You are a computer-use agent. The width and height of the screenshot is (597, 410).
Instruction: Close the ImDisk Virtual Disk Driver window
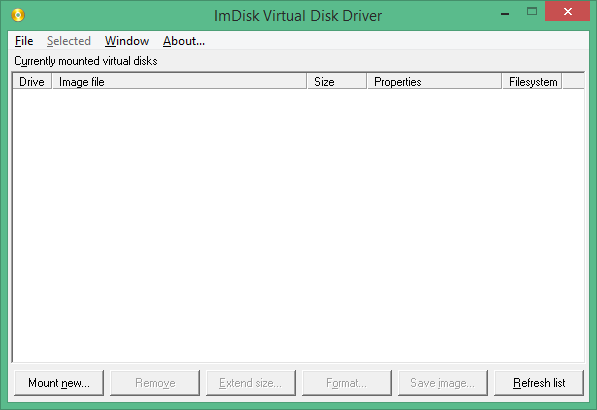click(x=567, y=11)
